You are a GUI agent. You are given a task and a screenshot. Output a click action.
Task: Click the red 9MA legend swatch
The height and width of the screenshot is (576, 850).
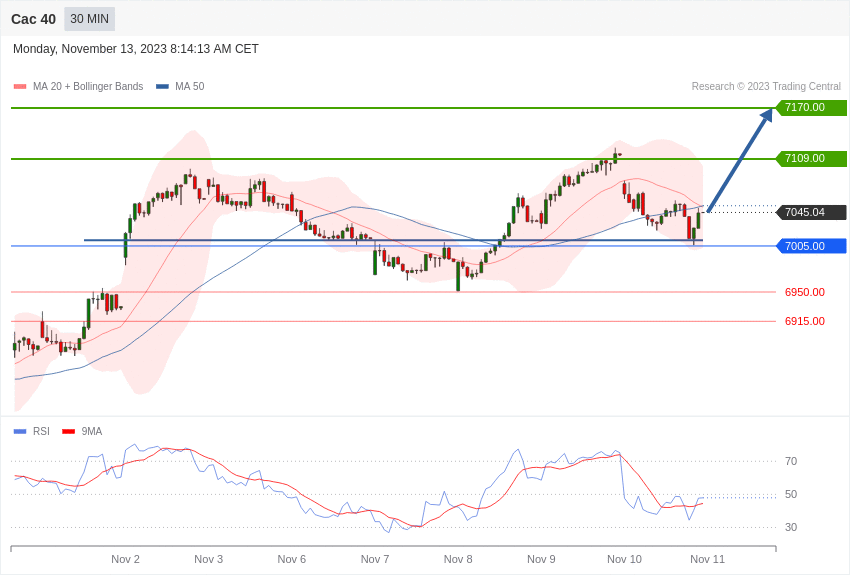point(68,432)
